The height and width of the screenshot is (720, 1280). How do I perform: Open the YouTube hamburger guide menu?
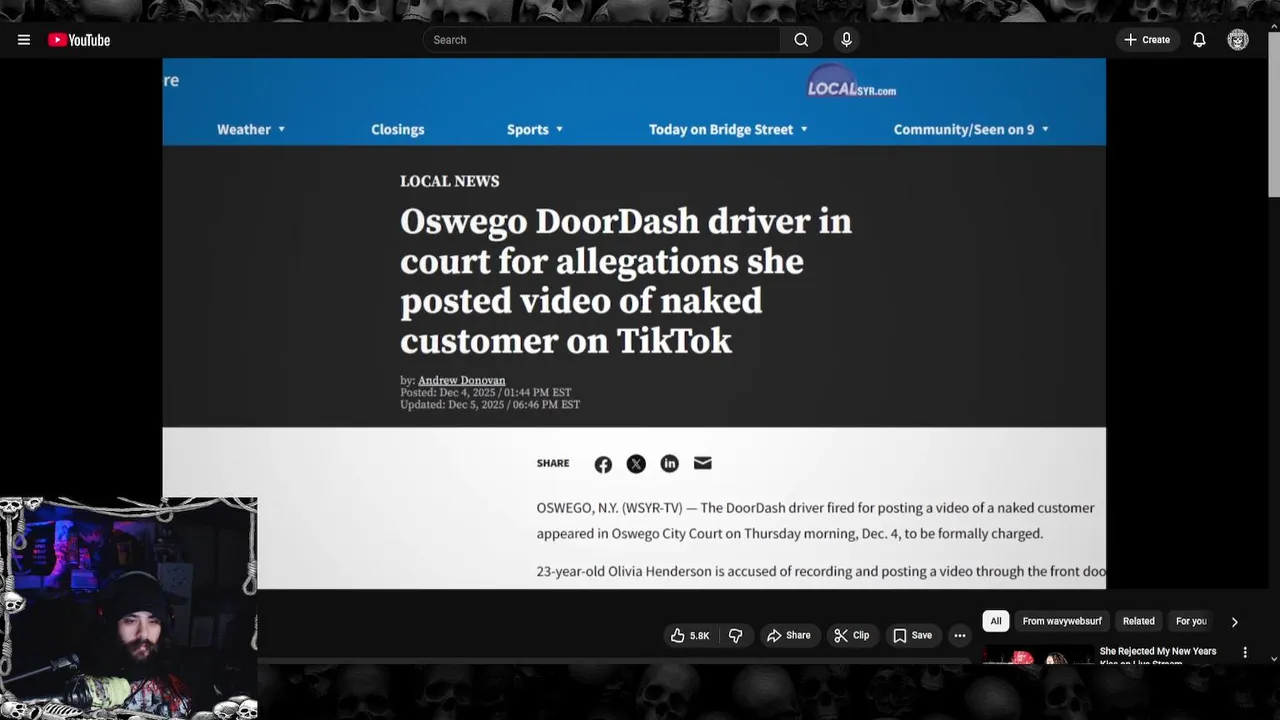24,40
